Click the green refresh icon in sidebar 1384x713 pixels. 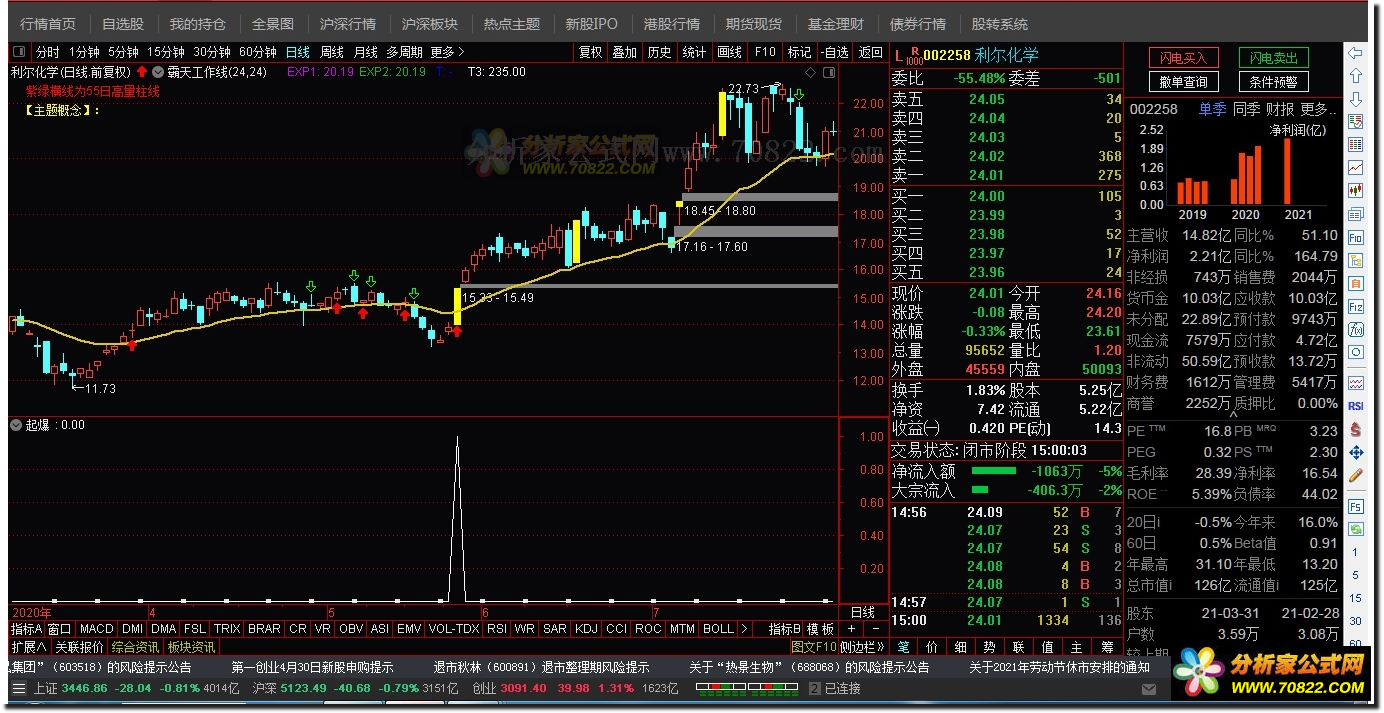coord(1356,530)
